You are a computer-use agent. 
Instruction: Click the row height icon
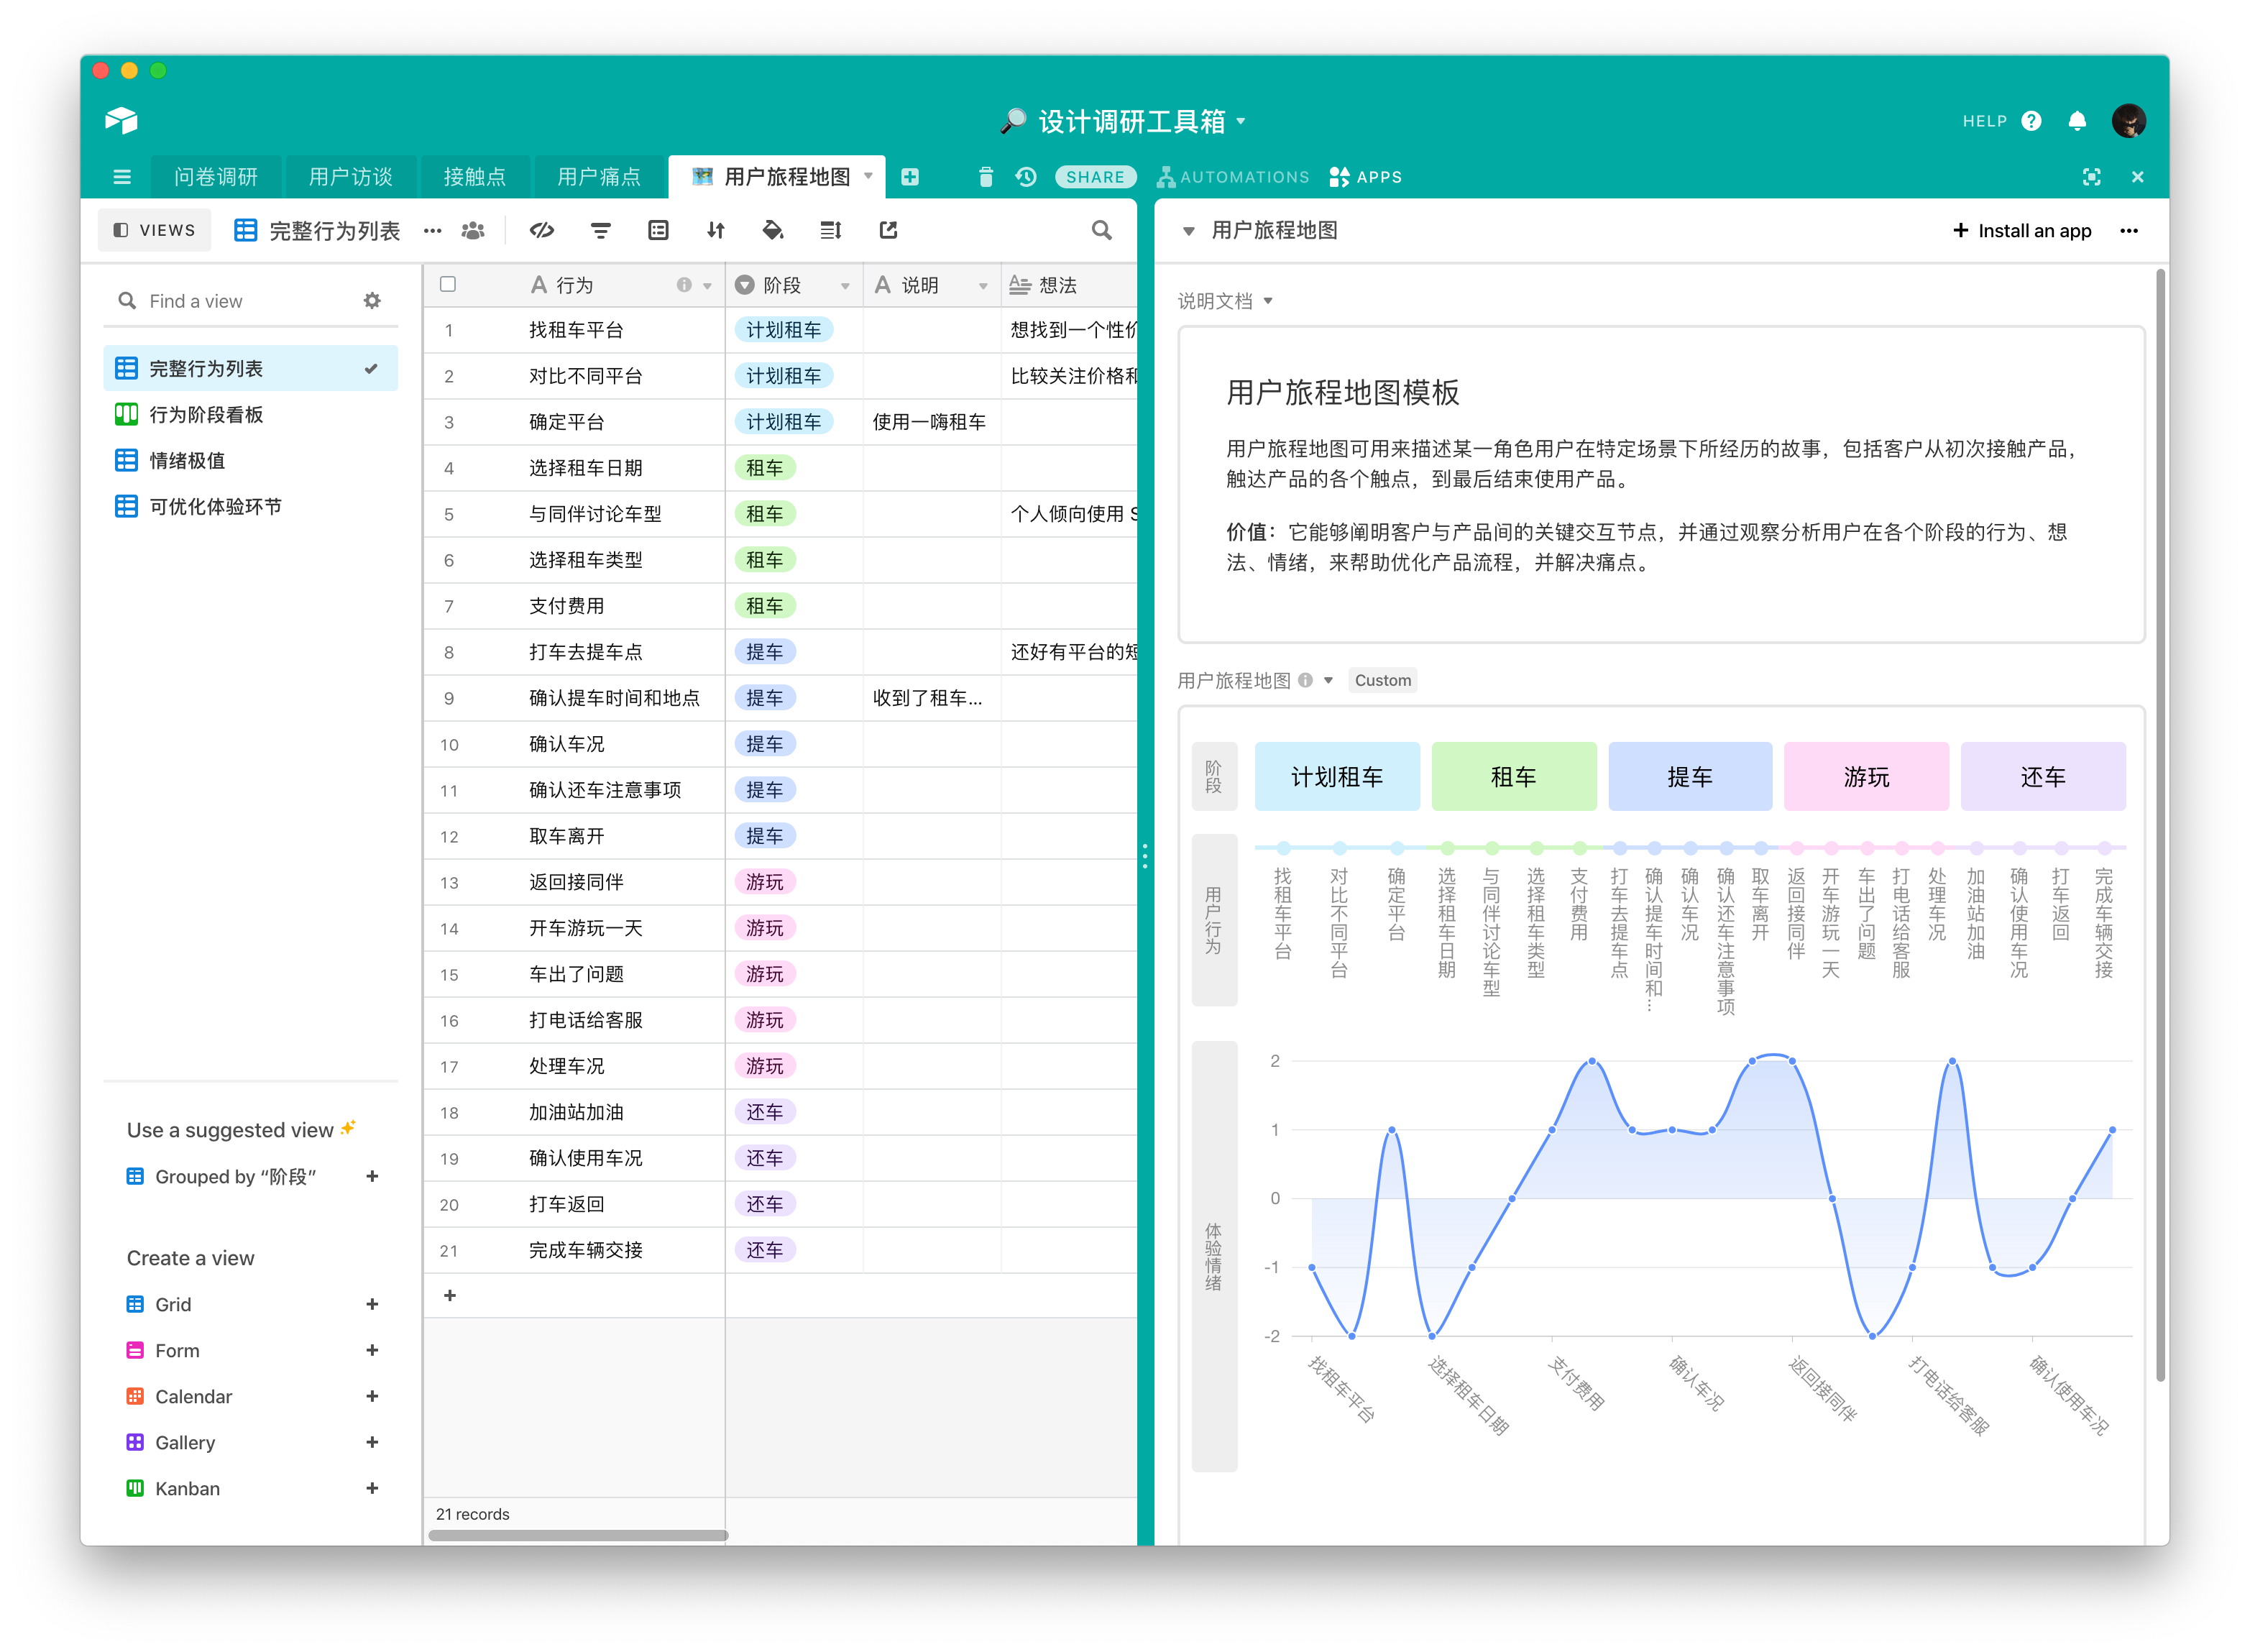(830, 230)
